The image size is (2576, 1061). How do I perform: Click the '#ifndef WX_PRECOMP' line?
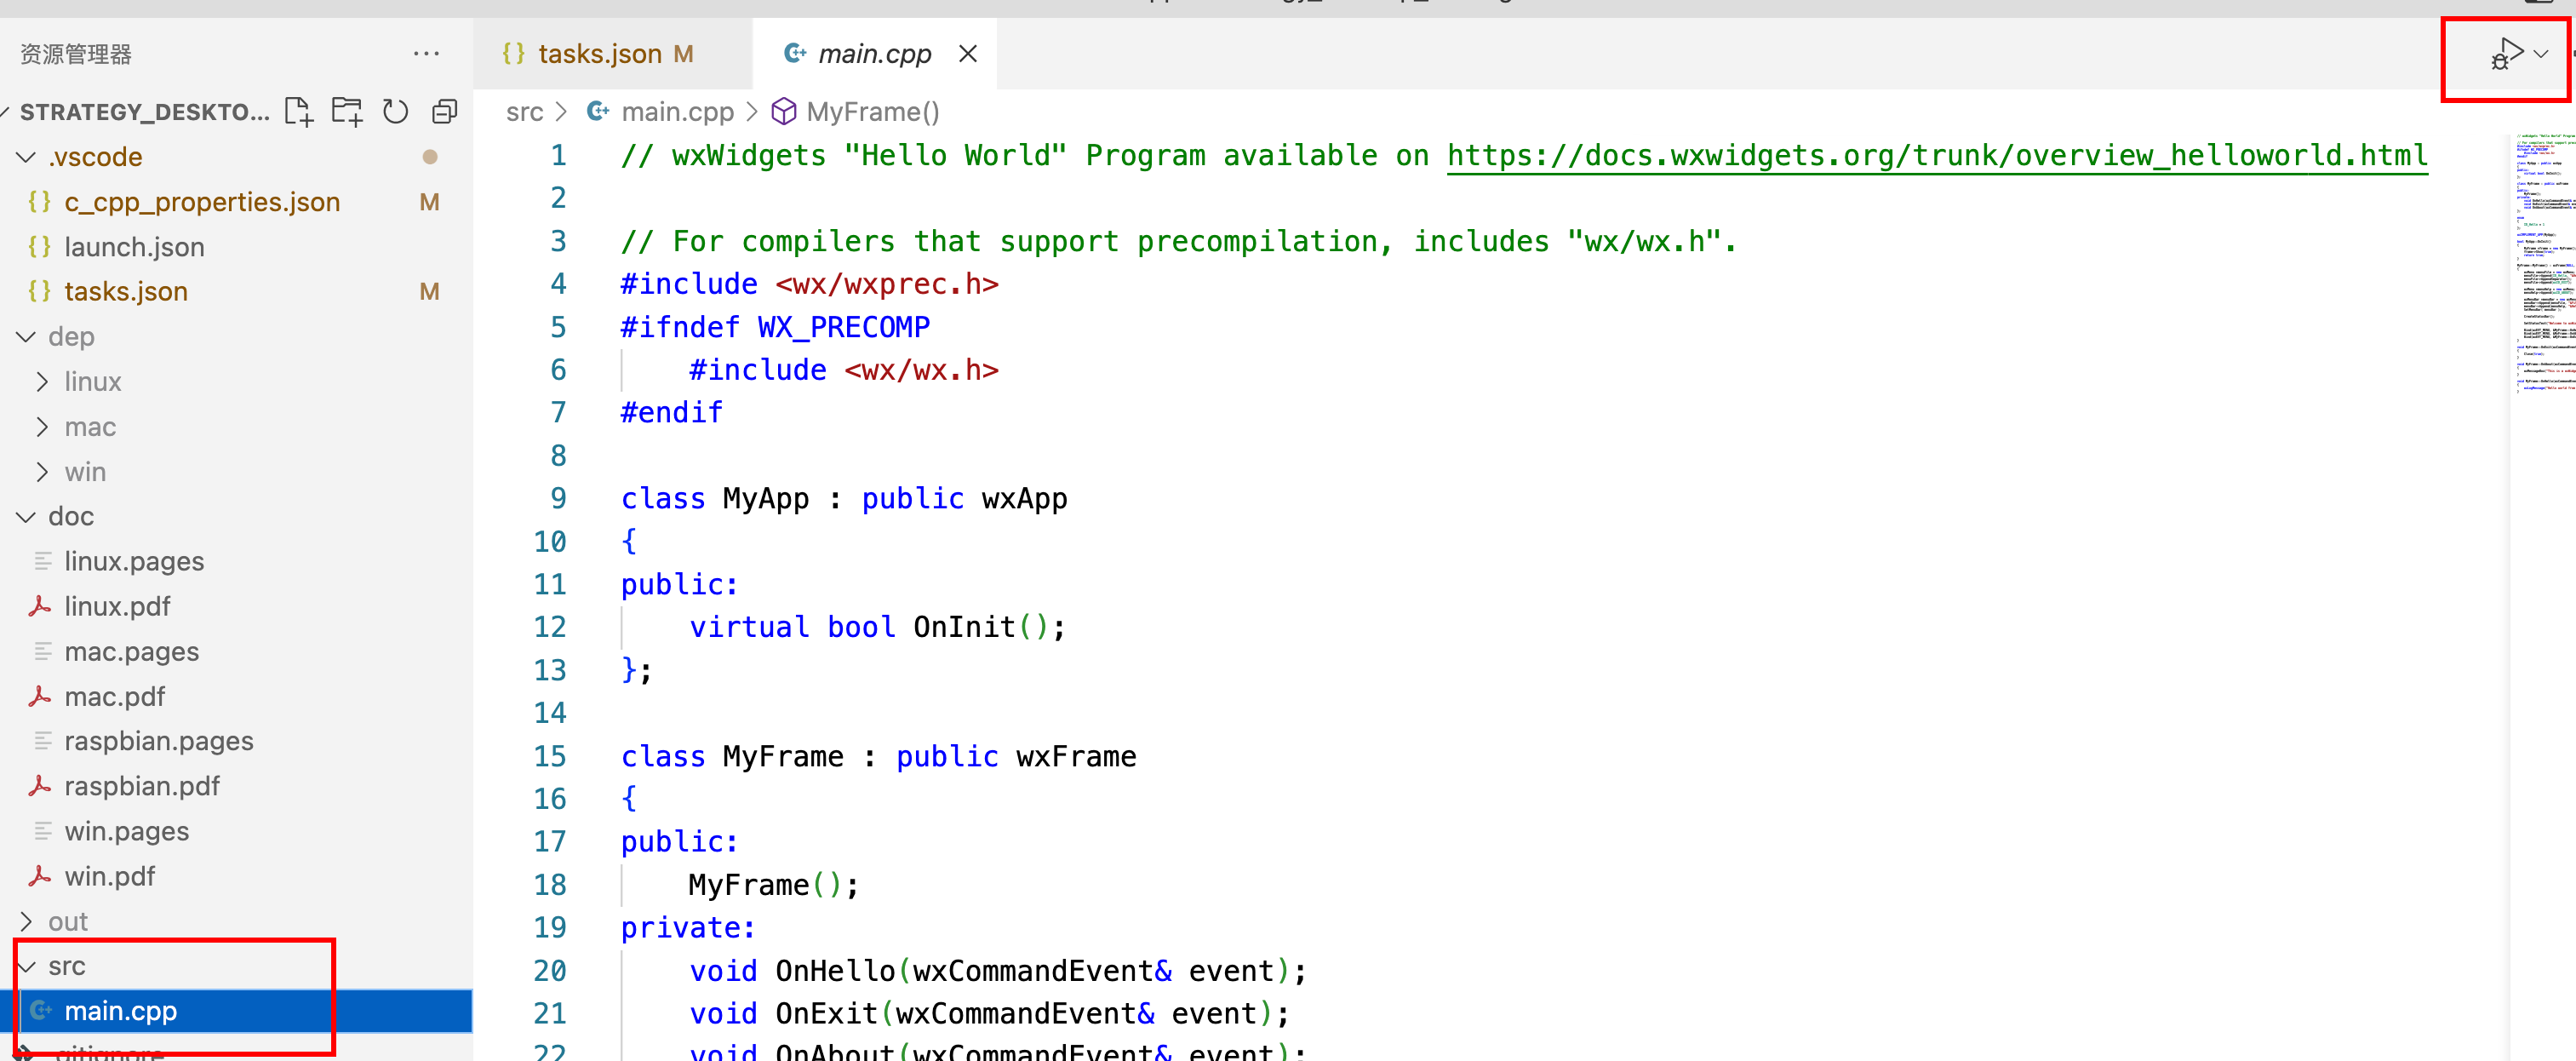[775, 327]
